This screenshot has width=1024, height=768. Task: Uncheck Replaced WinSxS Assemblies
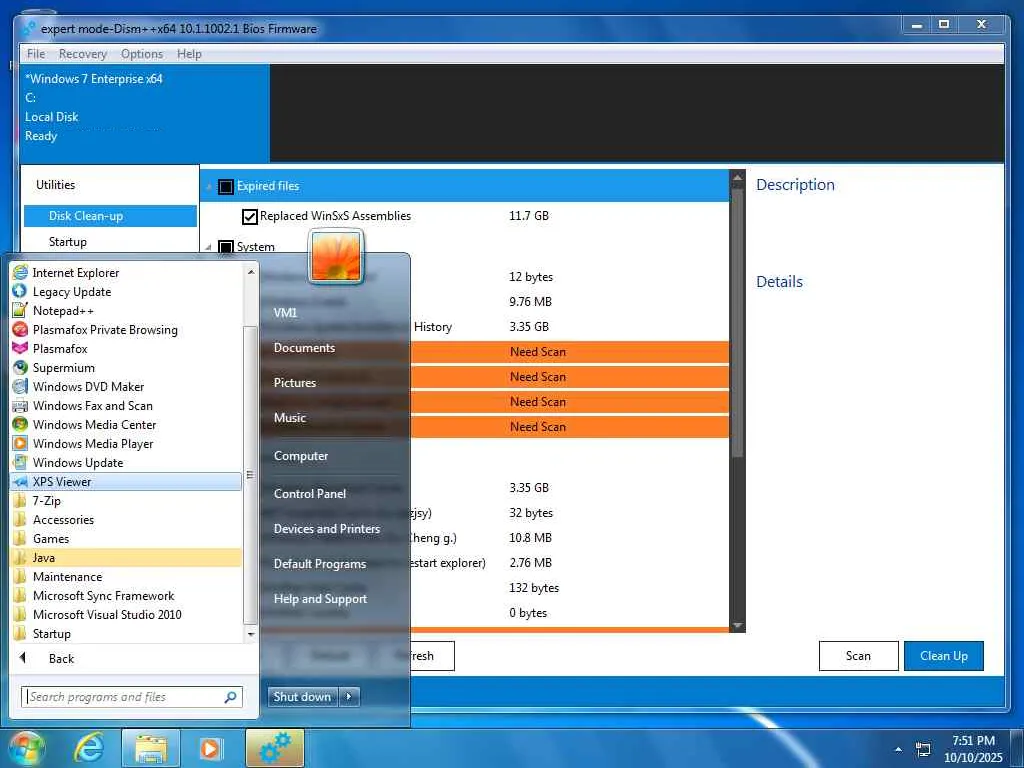(x=249, y=216)
